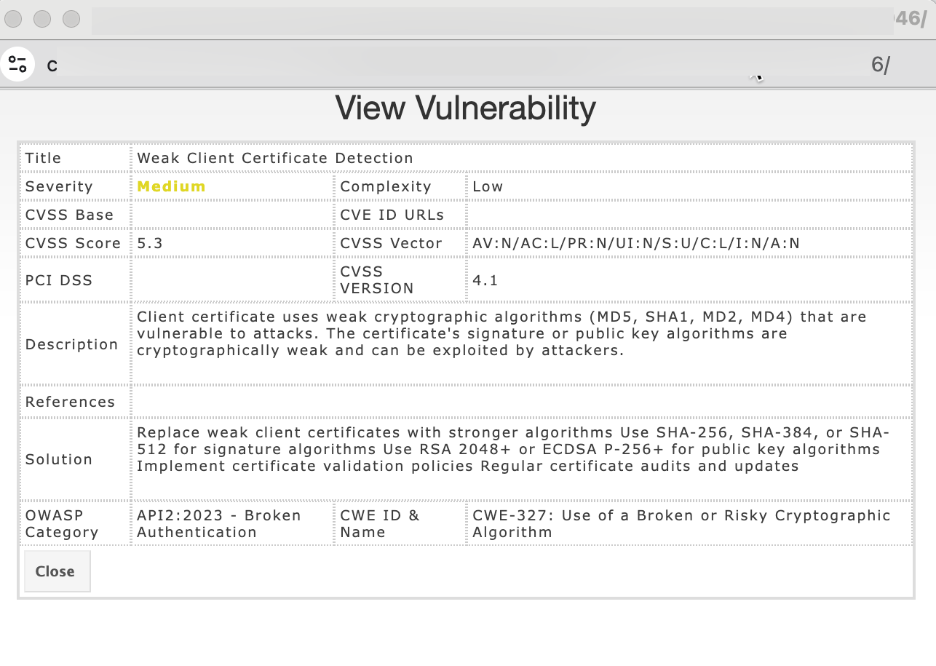Click the site information icon in address bar
This screenshot has width=936, height=666.
click(17, 65)
